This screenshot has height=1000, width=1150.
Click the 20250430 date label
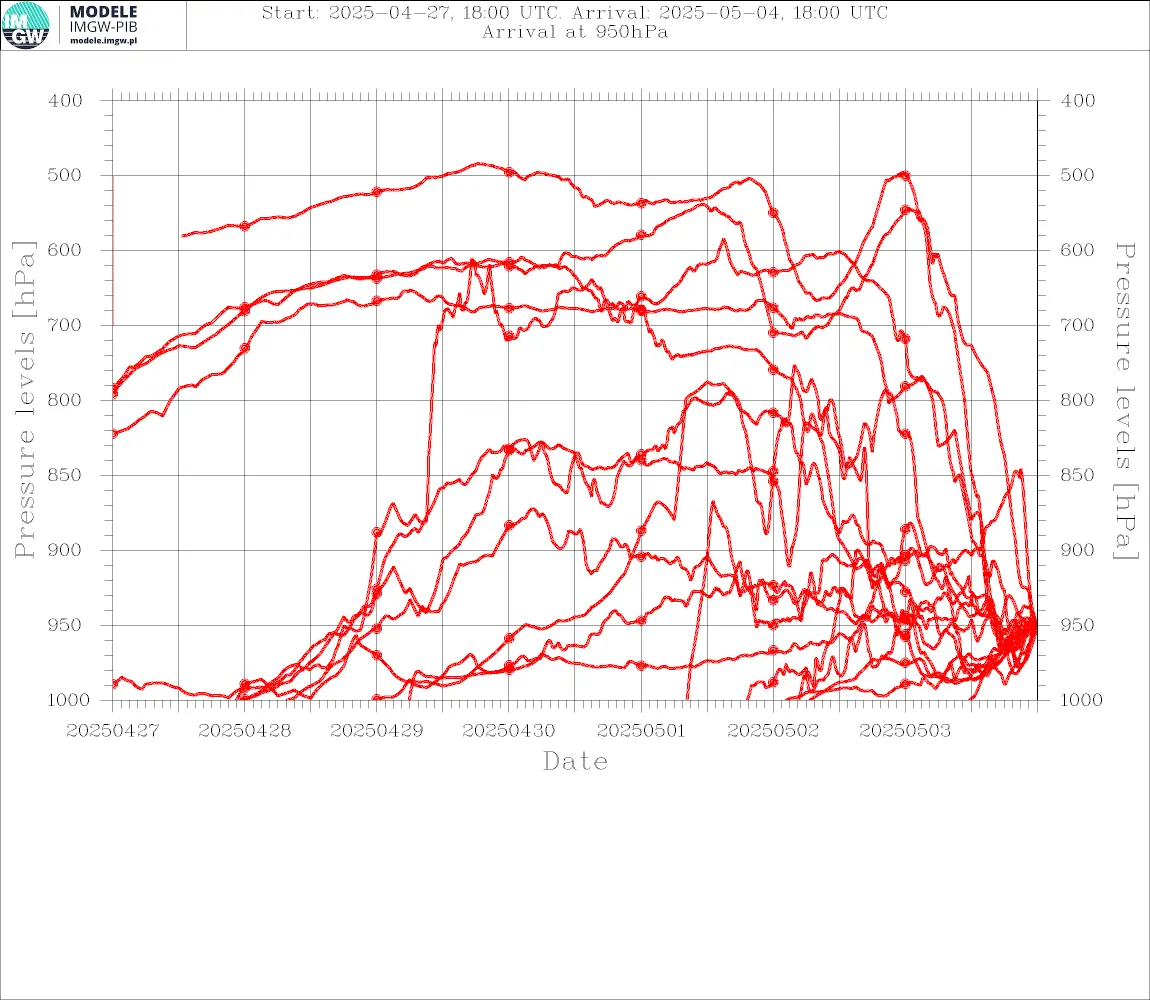[x=509, y=731]
